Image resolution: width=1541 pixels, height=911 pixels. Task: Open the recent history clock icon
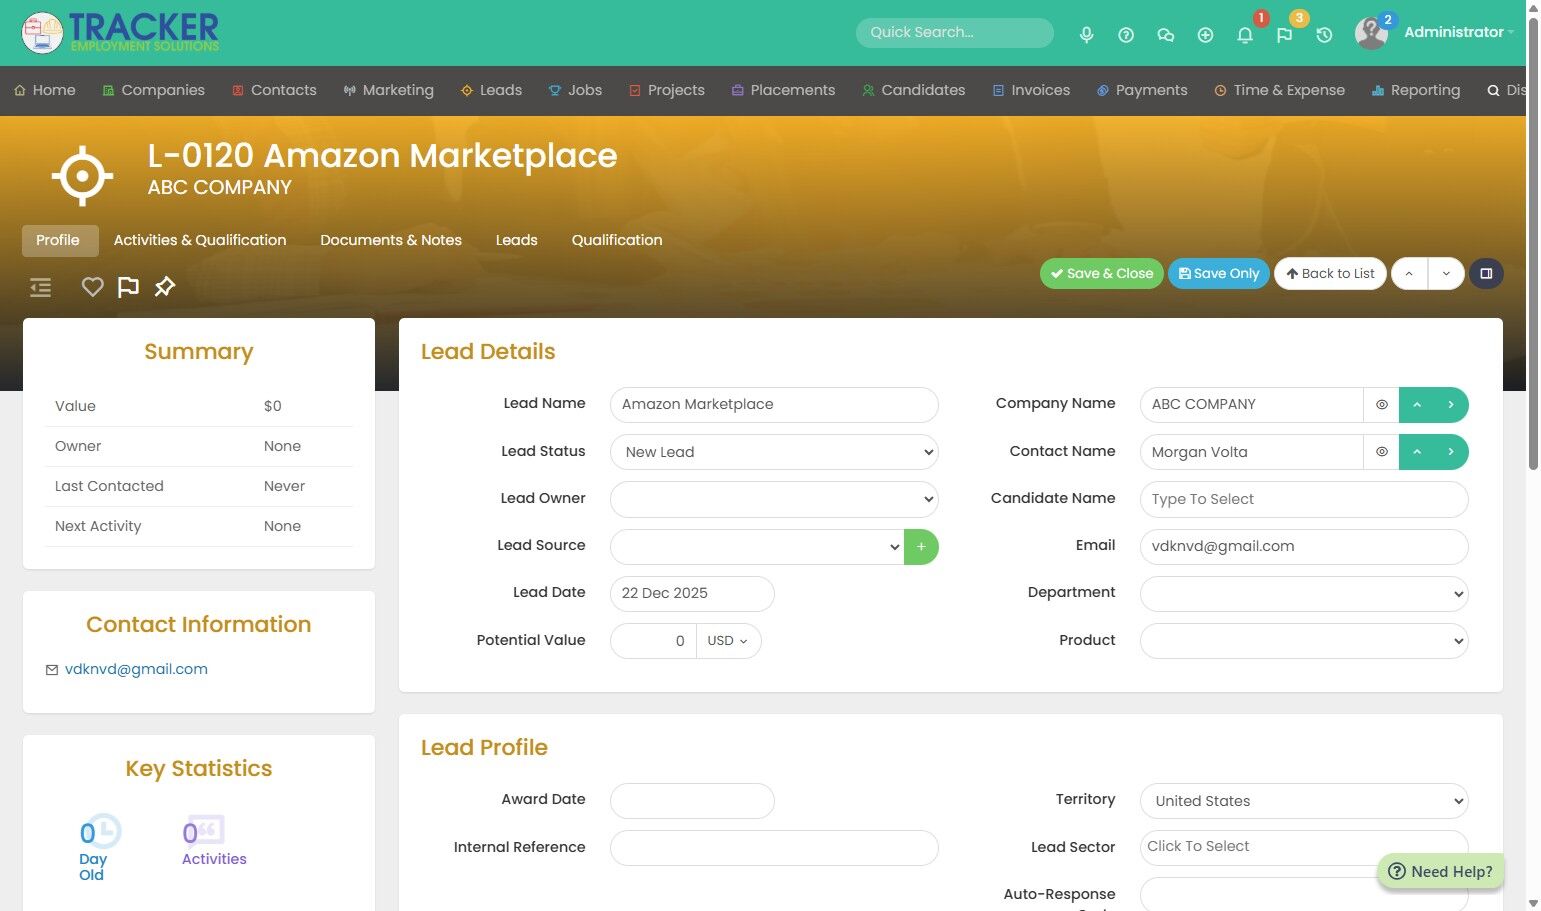point(1324,35)
